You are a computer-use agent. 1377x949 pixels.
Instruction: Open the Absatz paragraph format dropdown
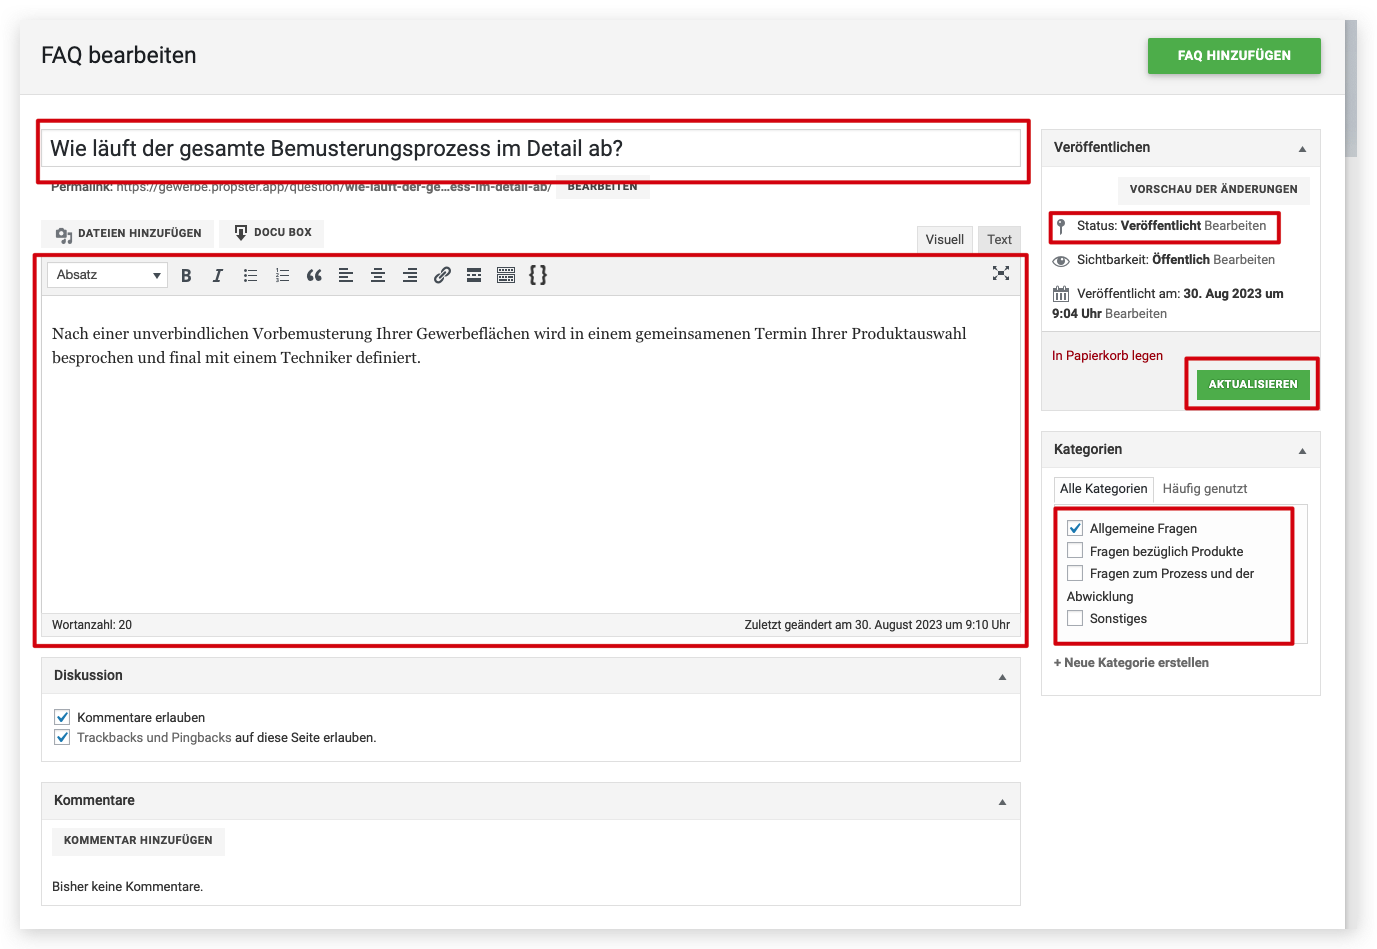point(107,275)
